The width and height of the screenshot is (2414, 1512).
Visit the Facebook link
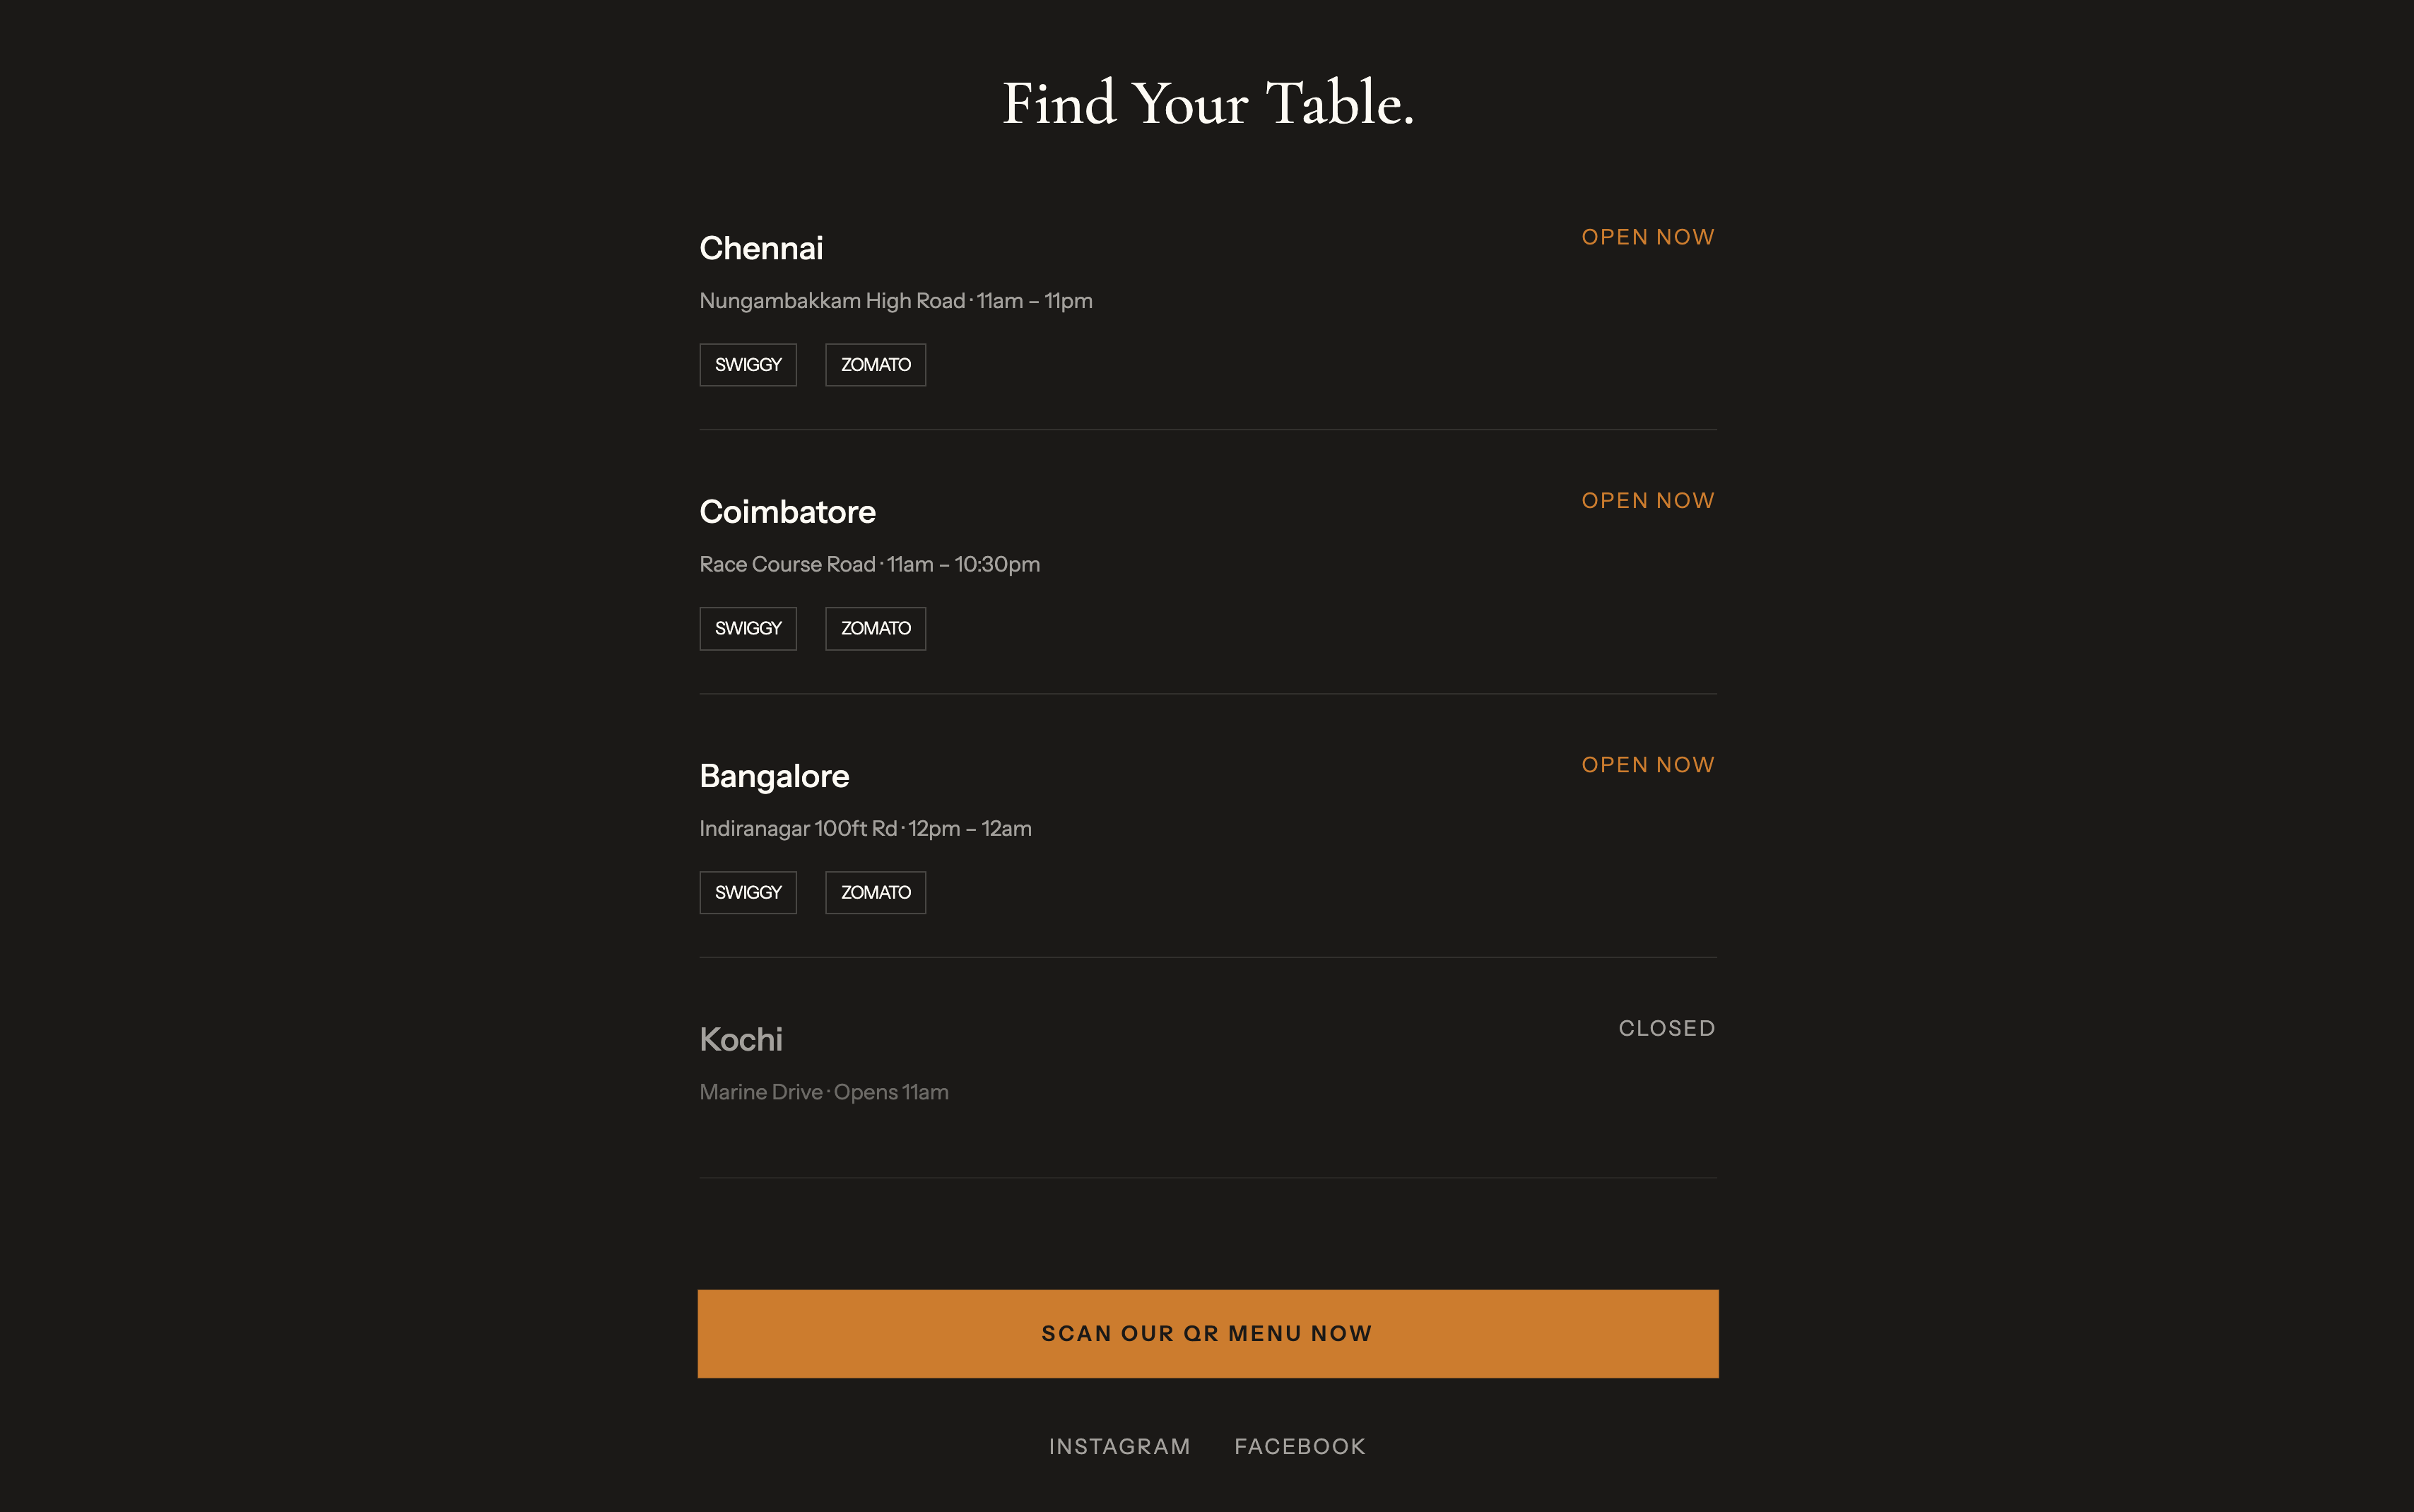coord(1300,1446)
